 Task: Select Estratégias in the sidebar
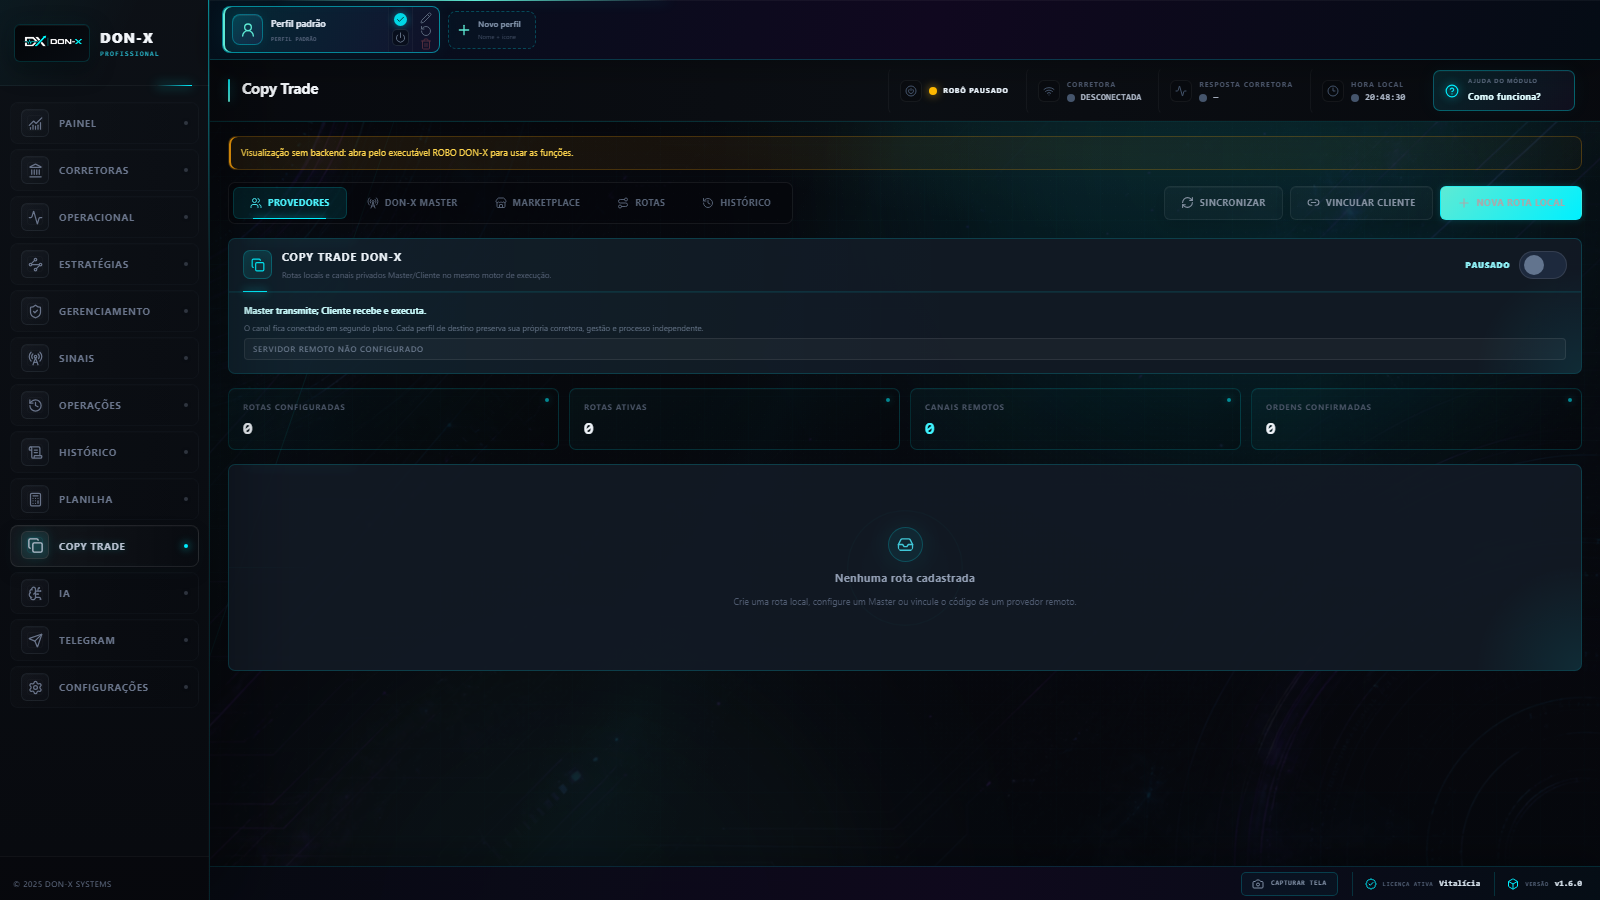click(x=105, y=264)
